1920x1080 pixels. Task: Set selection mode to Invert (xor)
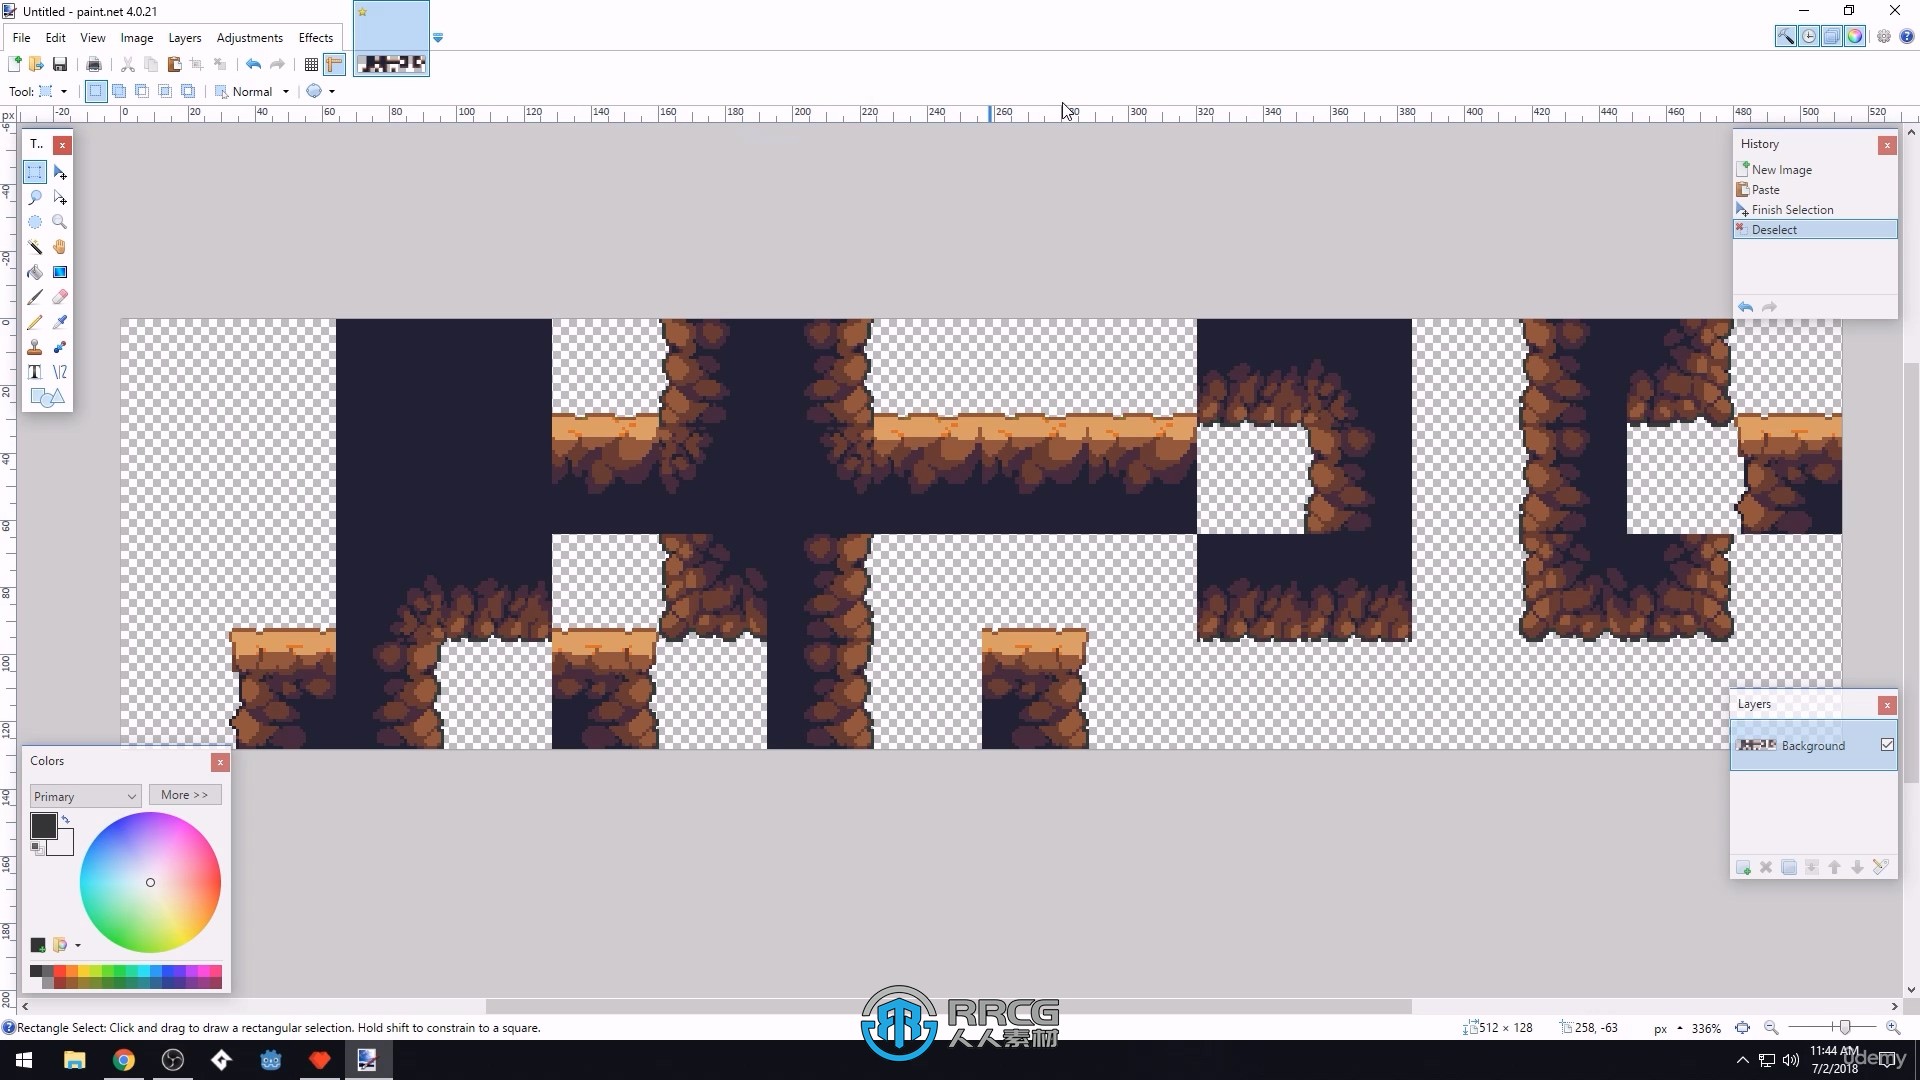click(x=188, y=91)
